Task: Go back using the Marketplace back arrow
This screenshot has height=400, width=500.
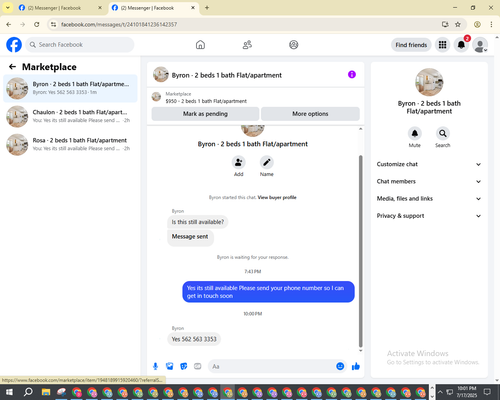Action: coord(12,67)
